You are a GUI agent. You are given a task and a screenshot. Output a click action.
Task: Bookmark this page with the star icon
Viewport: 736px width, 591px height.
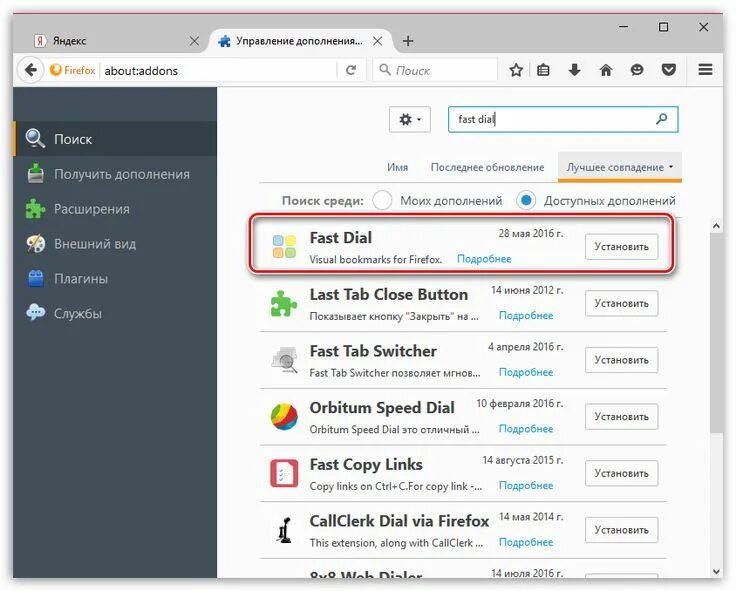(x=516, y=70)
